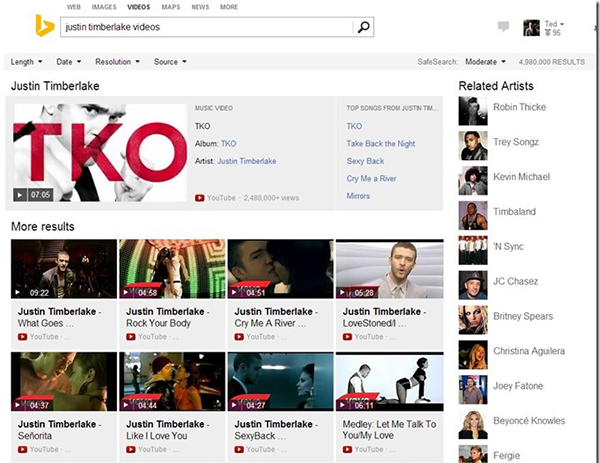Click the rewards medal icon beside 96
Screen dimensions: 600x463
pyautogui.click(x=548, y=33)
